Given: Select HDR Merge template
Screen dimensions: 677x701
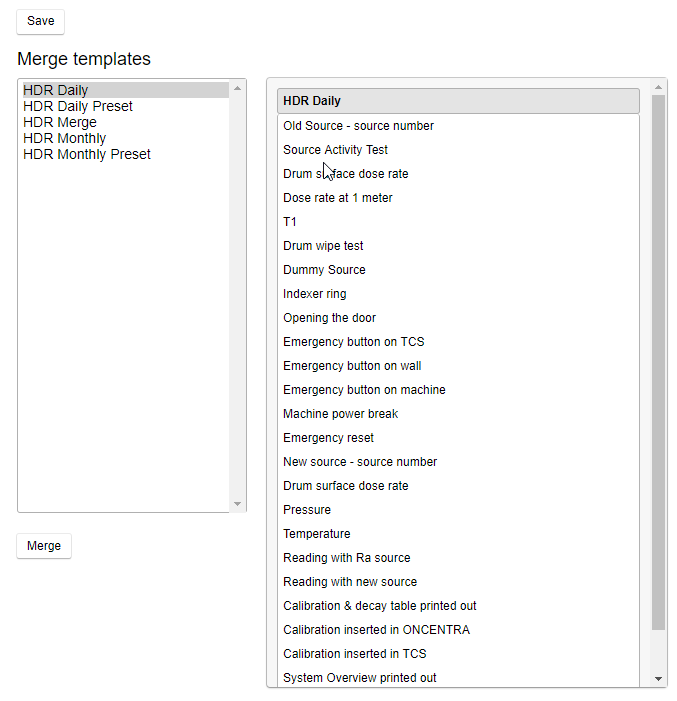Looking at the screenshot, I should [126, 122].
